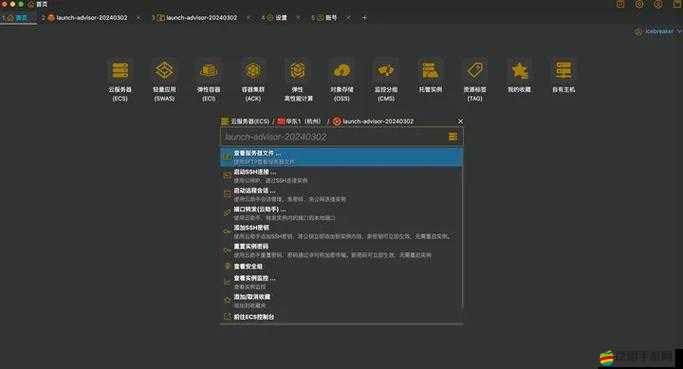Open the account dropdown at top right

click(658, 31)
